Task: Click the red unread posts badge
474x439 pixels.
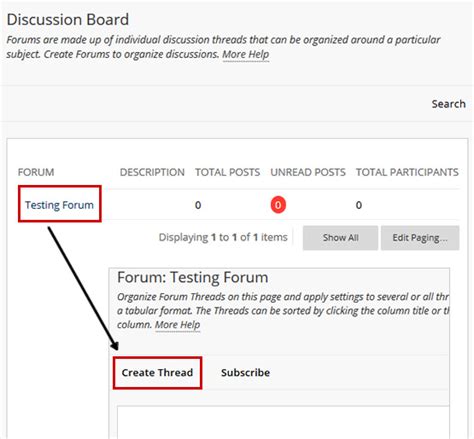Action: pos(278,205)
